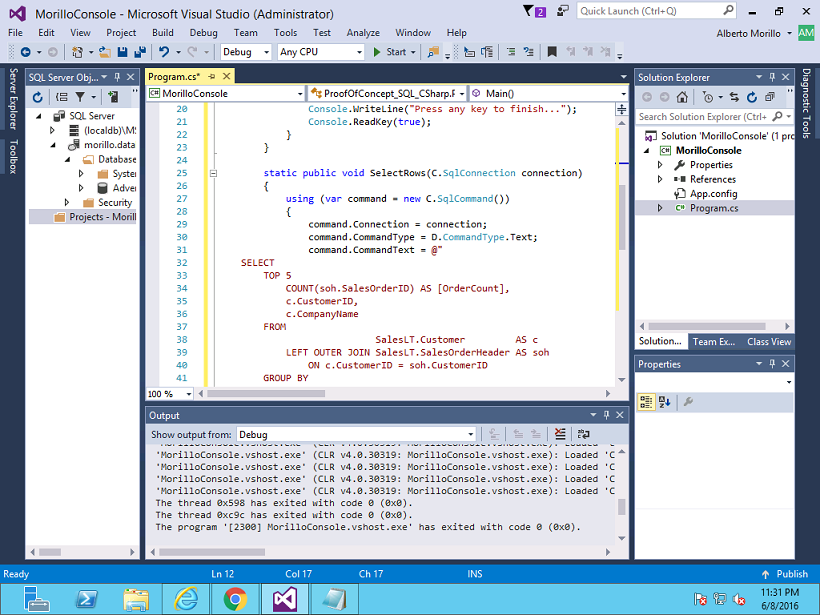
Task: Click the New Project toolbar icon
Action: click(x=77, y=52)
